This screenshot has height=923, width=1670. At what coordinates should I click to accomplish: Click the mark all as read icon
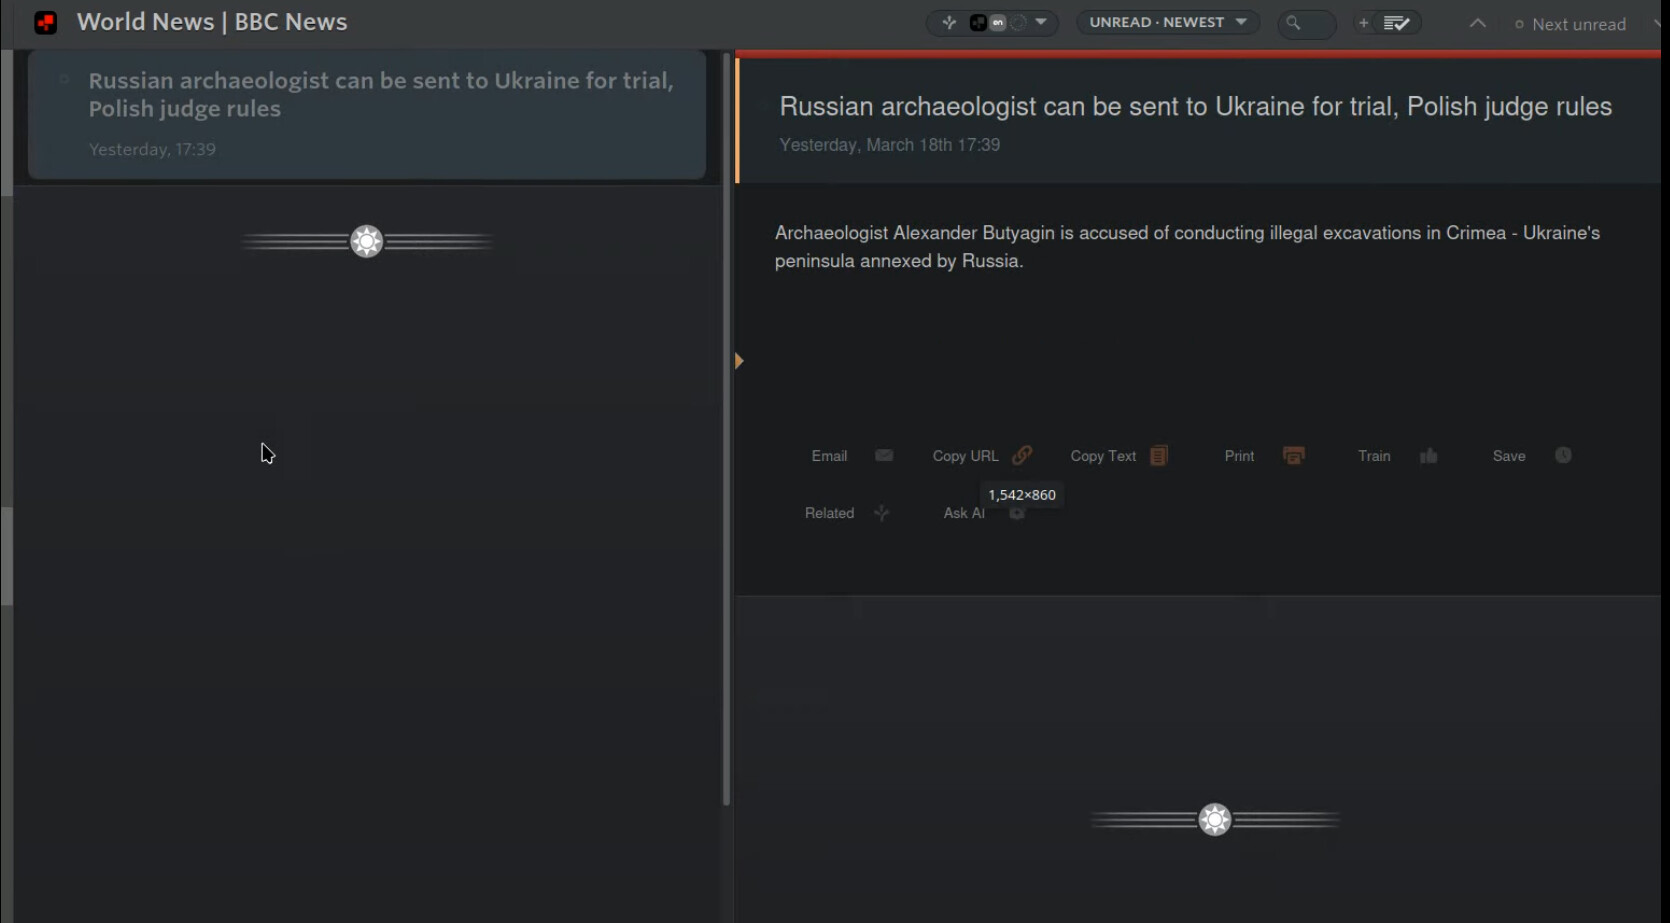[1397, 23]
